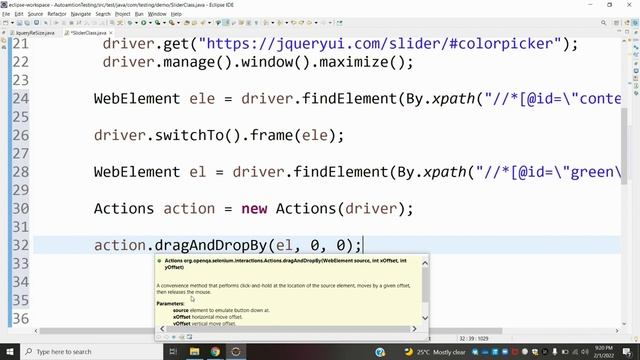The width and height of the screenshot is (640, 360).
Task: Click the Show in Javadoc View icon in the popup
Action: coord(174,337)
